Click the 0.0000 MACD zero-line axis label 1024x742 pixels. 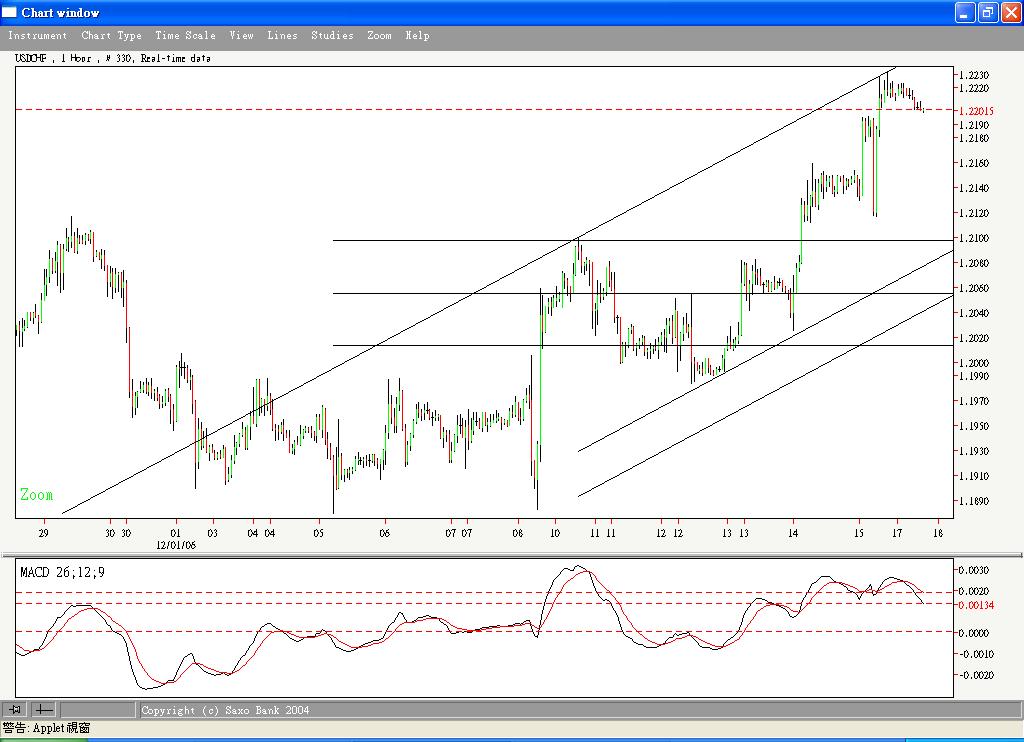pyautogui.click(x=974, y=633)
